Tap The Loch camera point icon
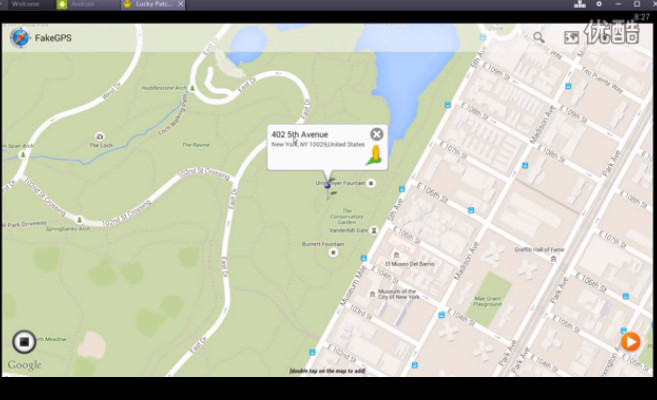The height and width of the screenshot is (400, 657). pos(99,137)
